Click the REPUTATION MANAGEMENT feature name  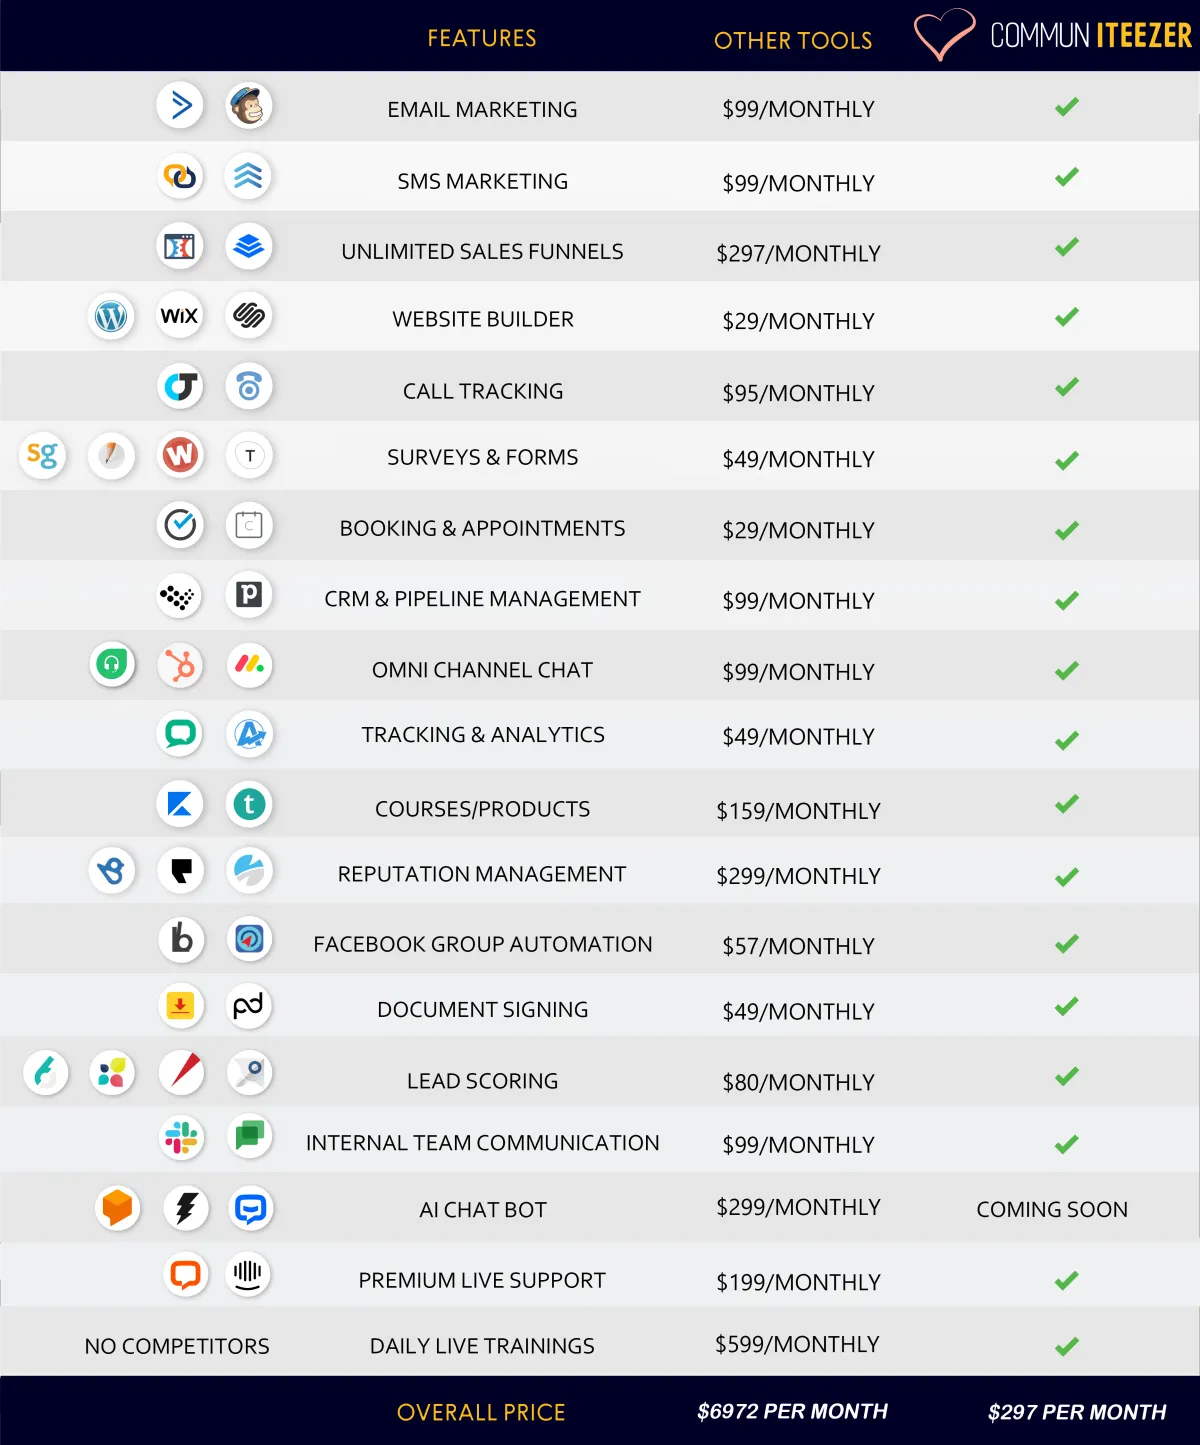482,874
